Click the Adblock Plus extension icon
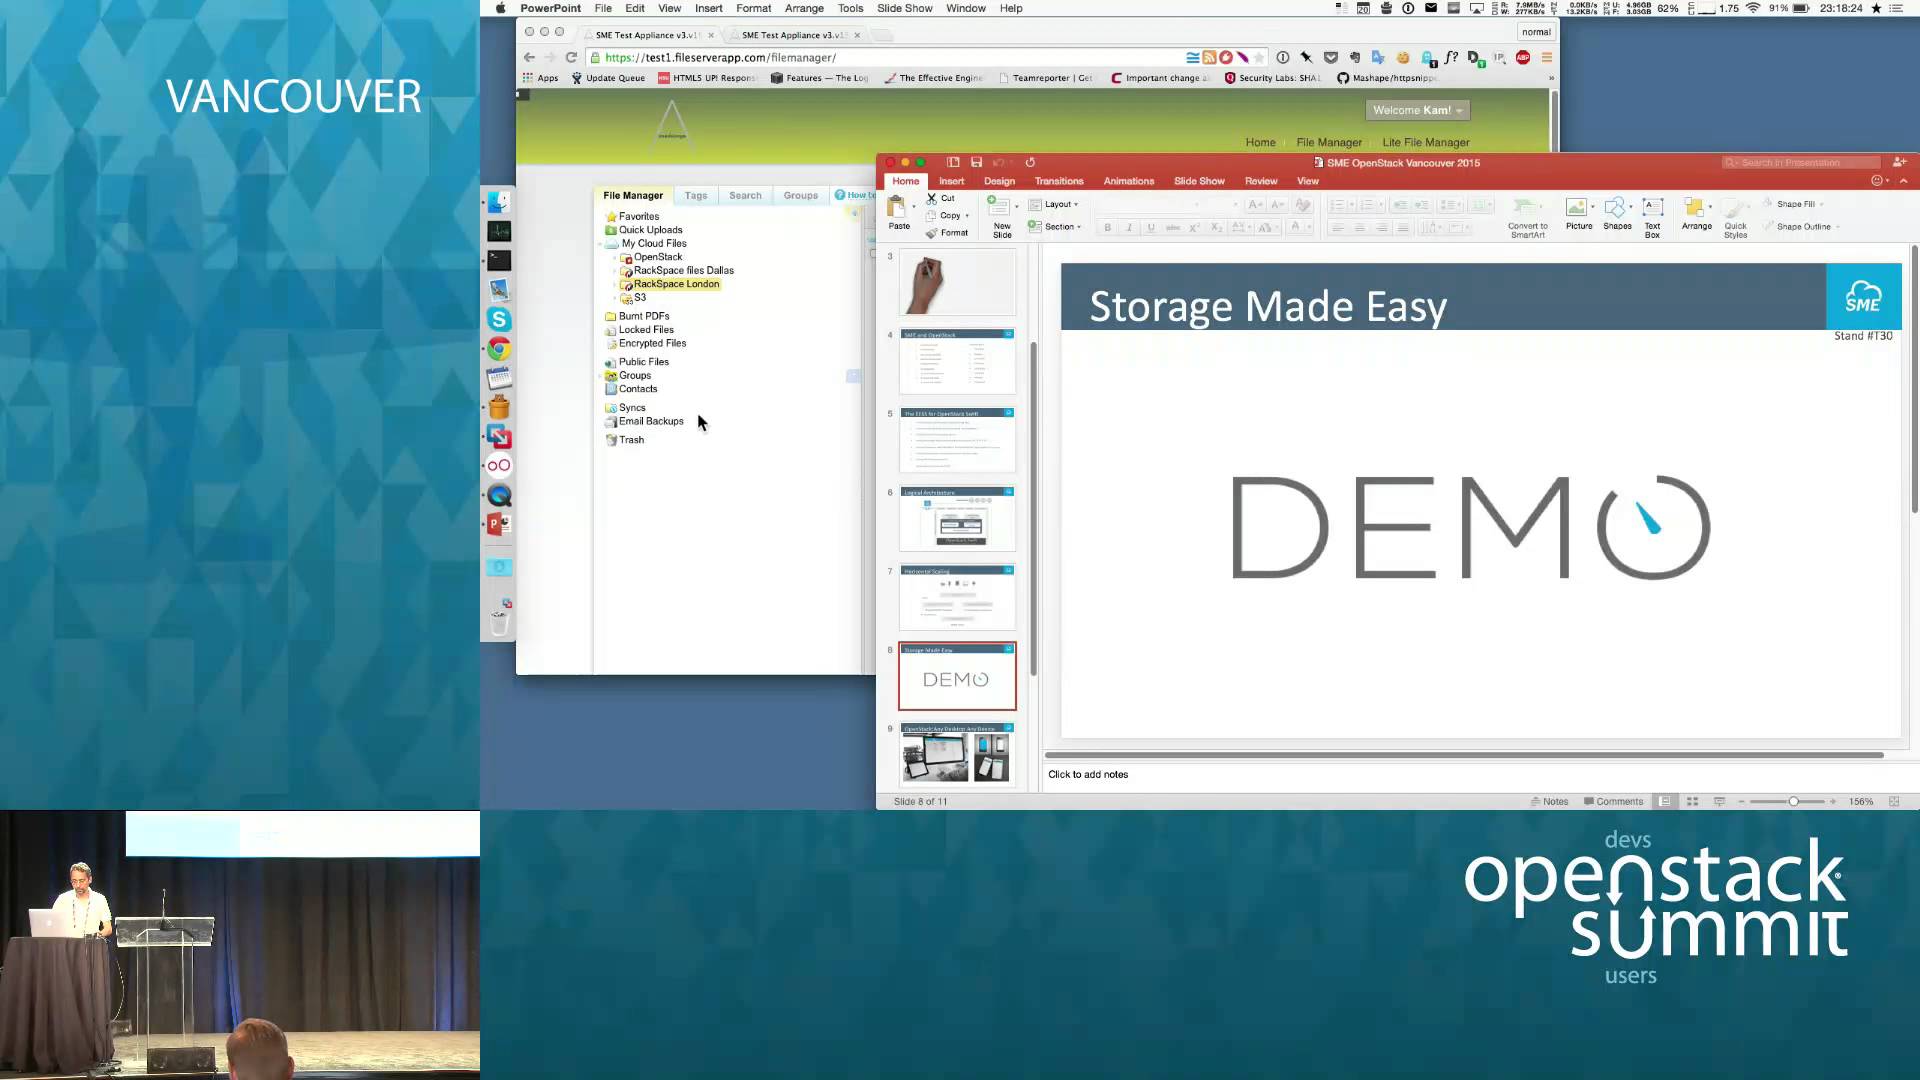Viewport: 1920px width, 1080px height. pos(1523,57)
